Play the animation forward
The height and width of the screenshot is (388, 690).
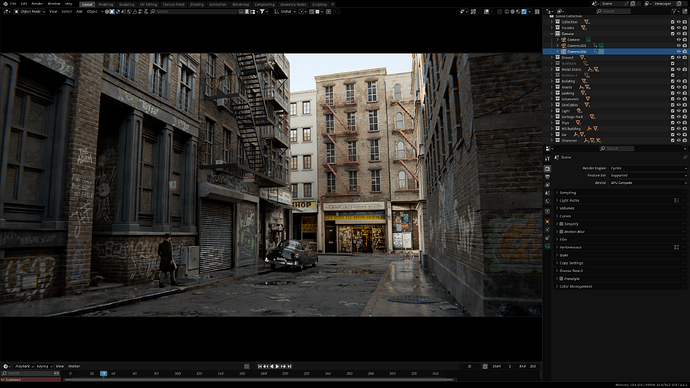tap(277, 366)
